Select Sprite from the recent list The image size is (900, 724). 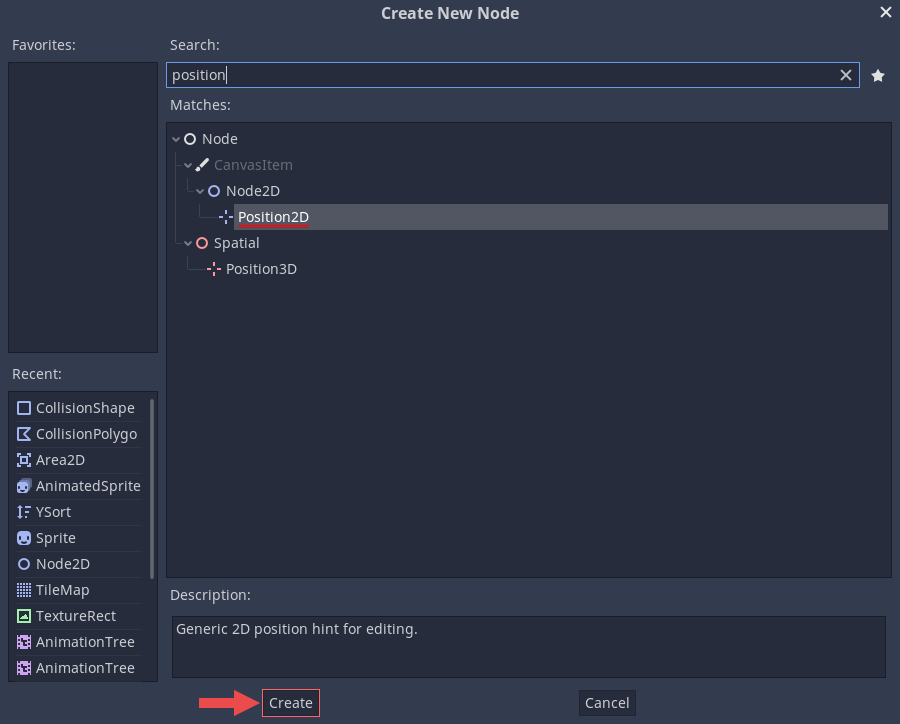coord(79,538)
